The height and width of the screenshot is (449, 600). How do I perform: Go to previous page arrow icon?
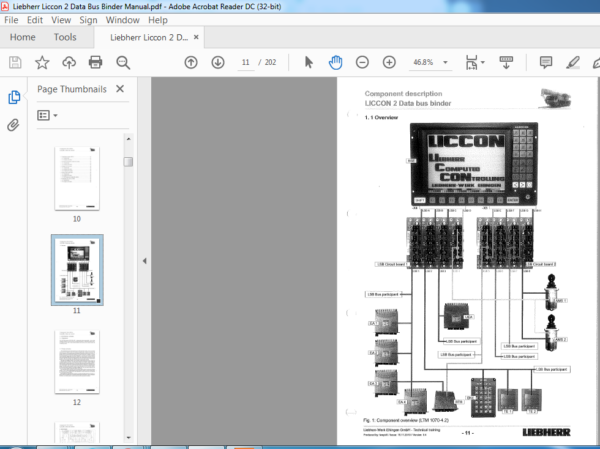191,62
